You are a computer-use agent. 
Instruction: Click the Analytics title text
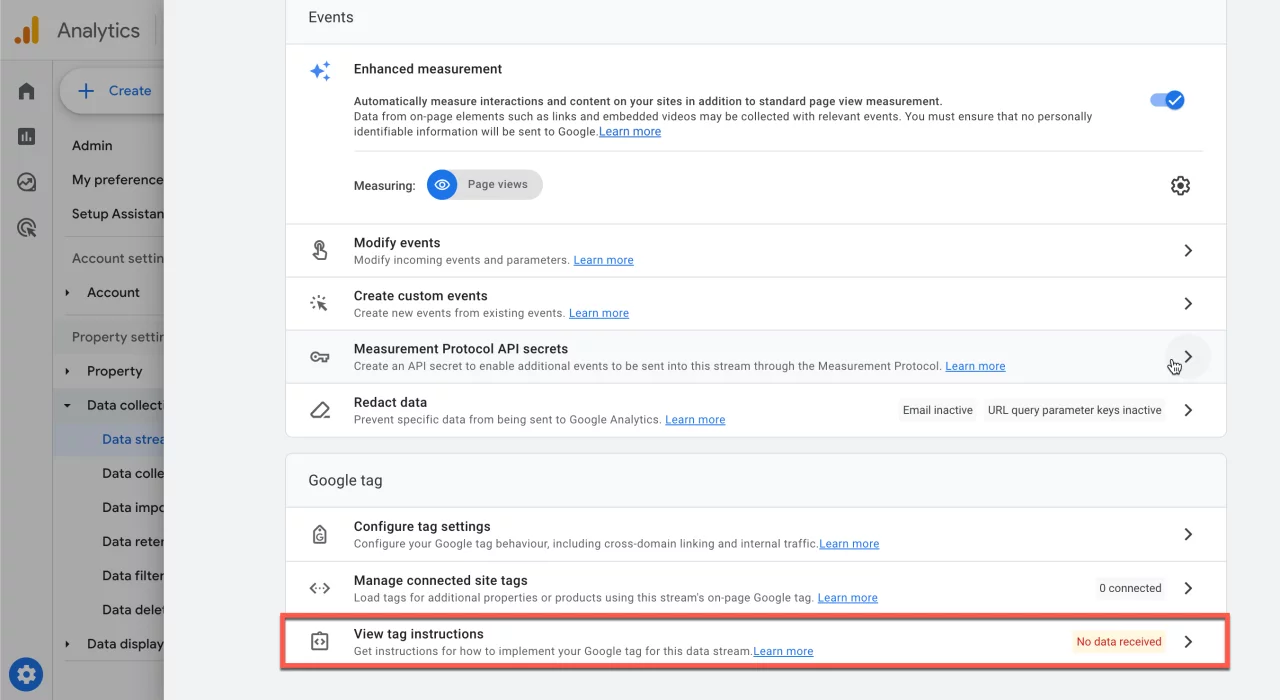(98, 31)
